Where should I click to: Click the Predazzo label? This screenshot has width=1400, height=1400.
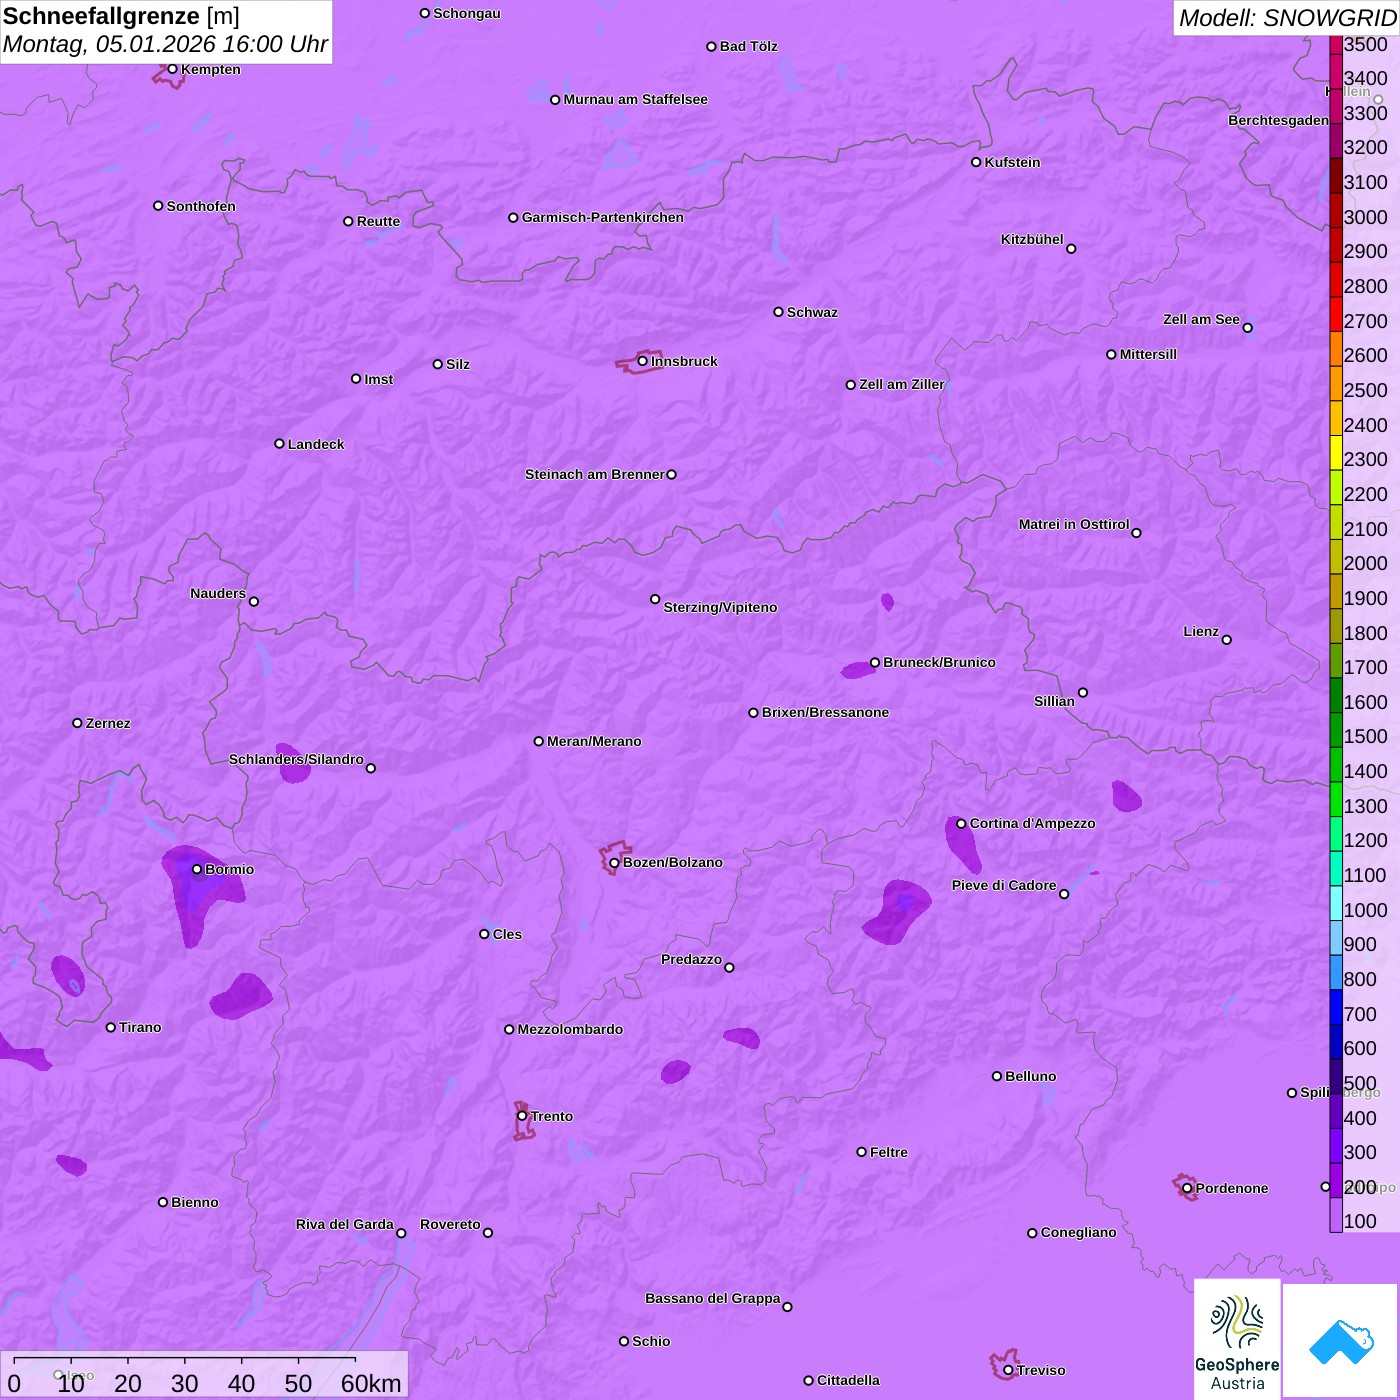click(691, 959)
